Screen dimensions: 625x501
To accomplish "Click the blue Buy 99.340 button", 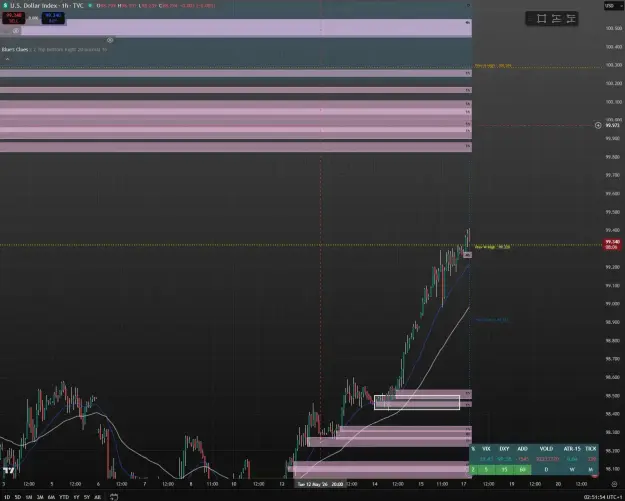I will coord(53,18).
